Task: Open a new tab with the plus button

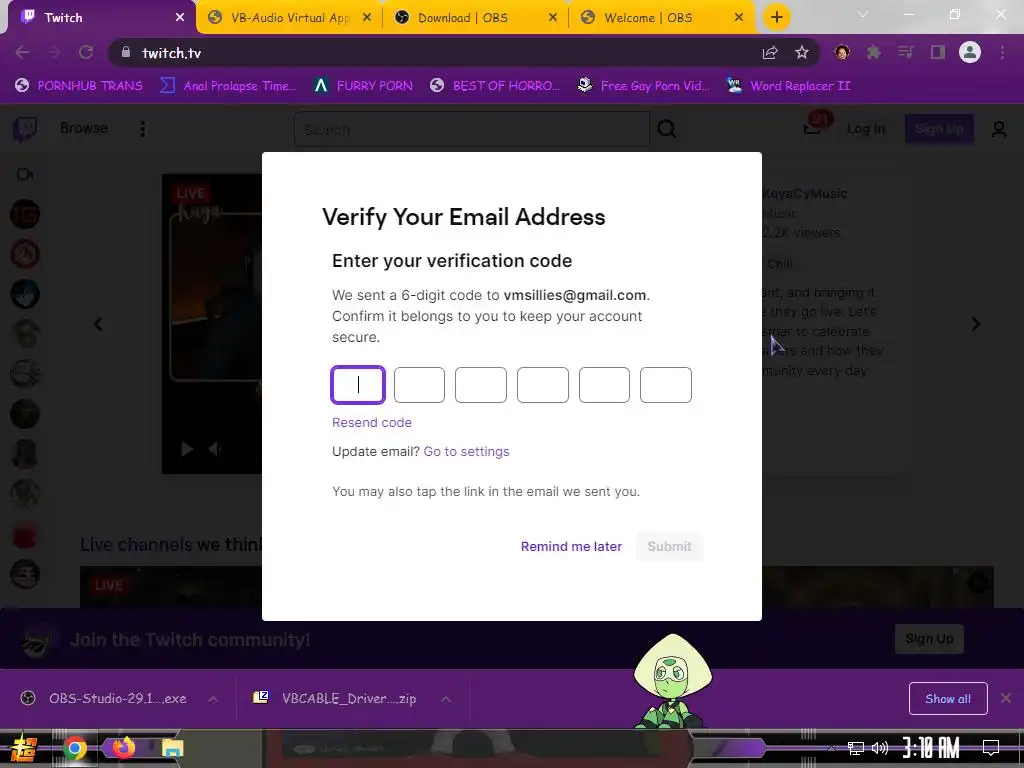Action: pos(776,18)
